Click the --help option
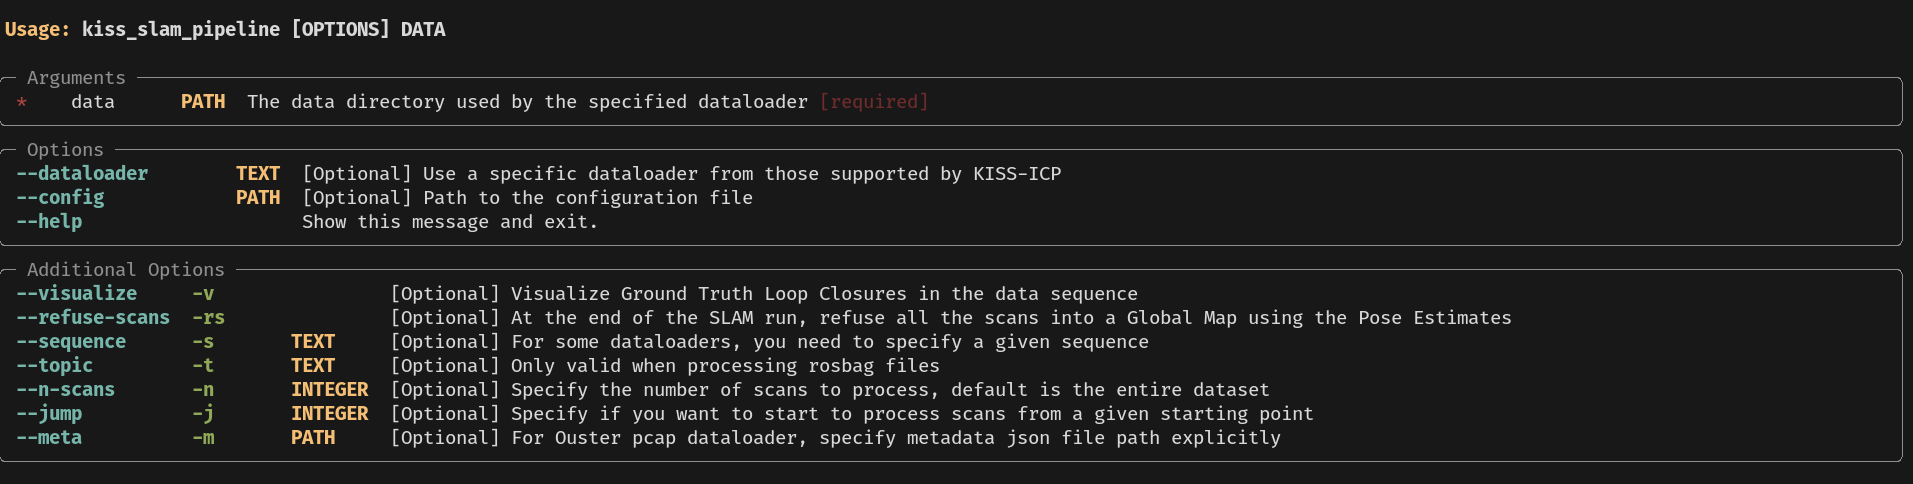Image resolution: width=1913 pixels, height=484 pixels. [49, 222]
